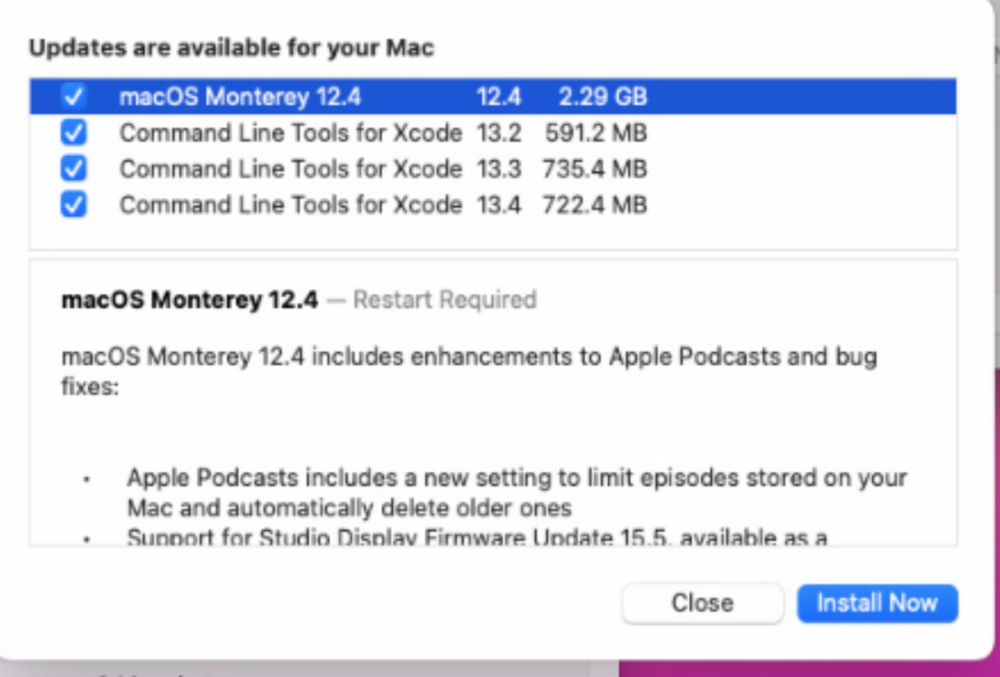This screenshot has width=1000, height=677.
Task: Toggle Command Line Tools for Xcode 13.3 checkbox
Action: (x=73, y=169)
